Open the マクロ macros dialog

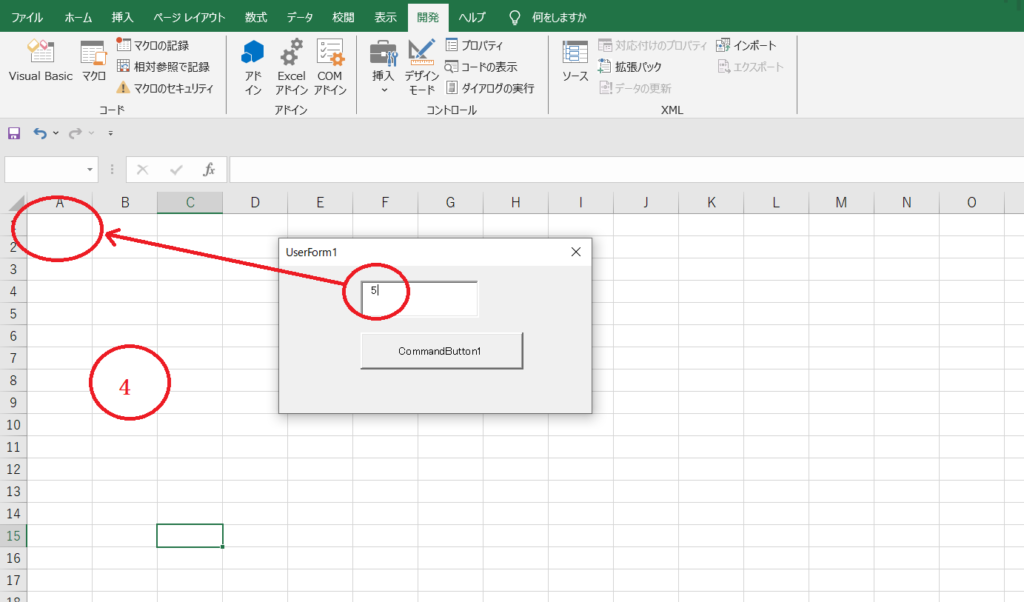[93, 60]
